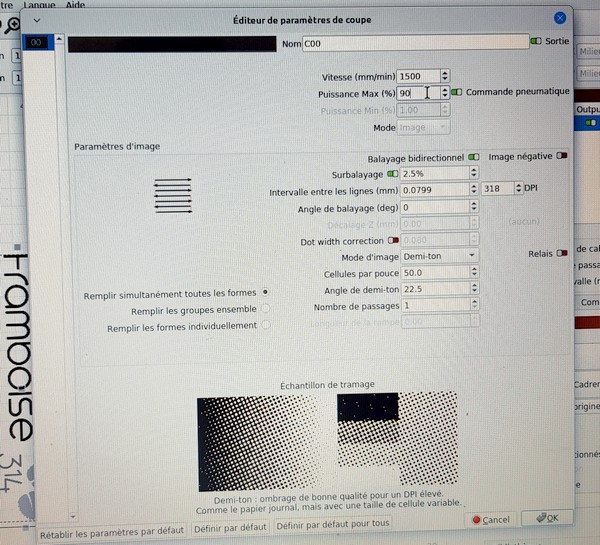Click the Vitesse speed input field
Image resolution: width=600 pixels, height=545 pixels.
(418, 76)
